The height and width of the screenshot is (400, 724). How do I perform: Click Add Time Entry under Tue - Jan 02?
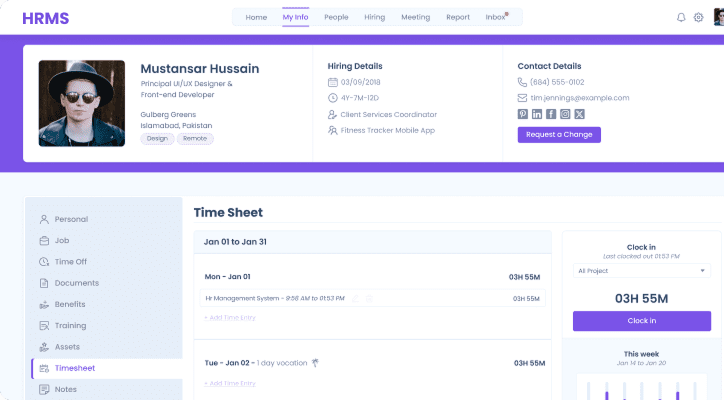click(230, 383)
